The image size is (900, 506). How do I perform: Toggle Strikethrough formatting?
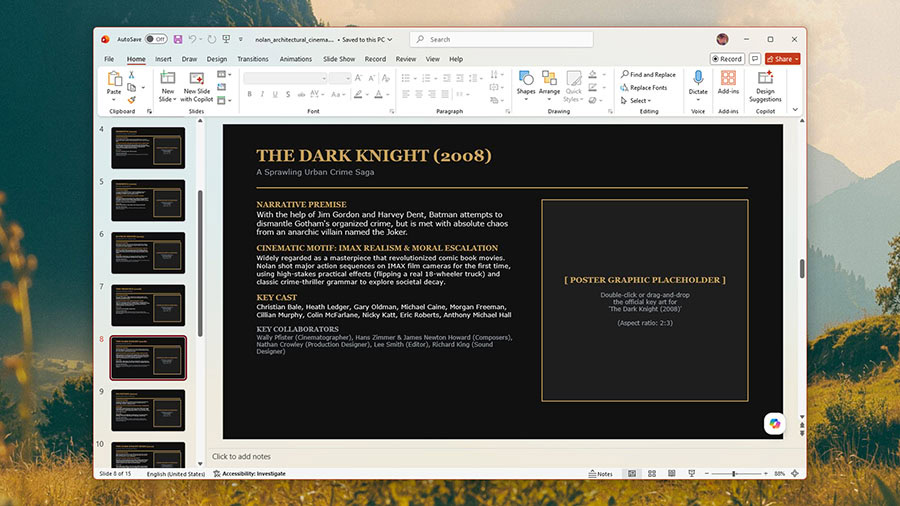coord(301,94)
